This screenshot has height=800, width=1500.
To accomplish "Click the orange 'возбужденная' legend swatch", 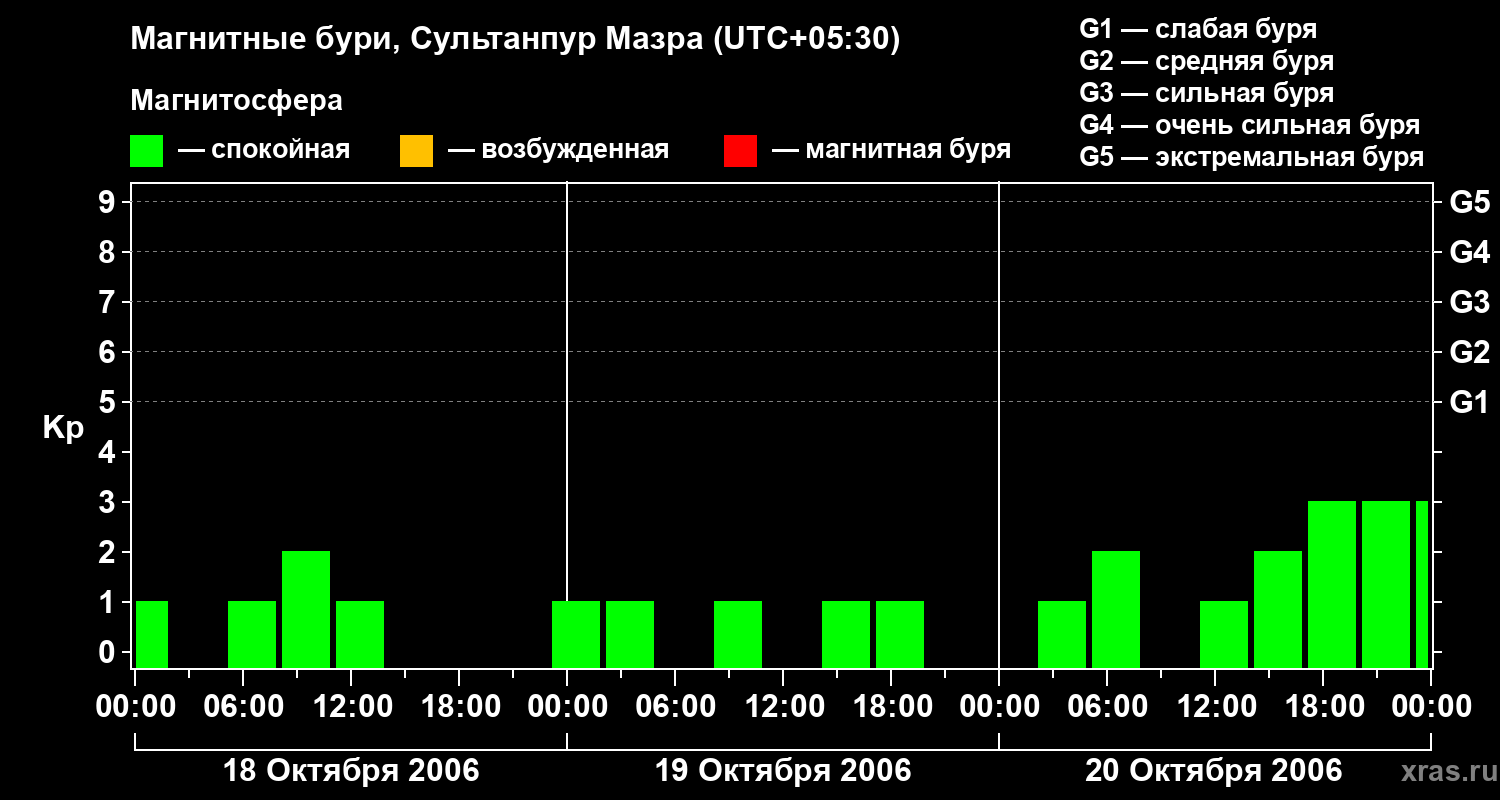I will [x=416, y=150].
